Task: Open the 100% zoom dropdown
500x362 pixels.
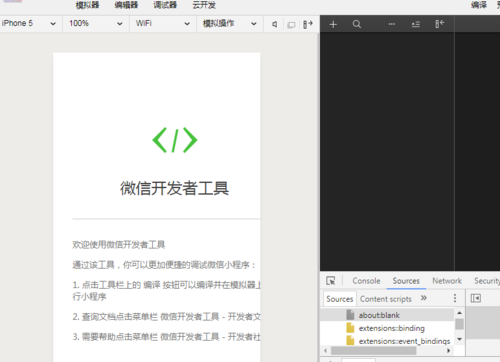Action: 96,24
